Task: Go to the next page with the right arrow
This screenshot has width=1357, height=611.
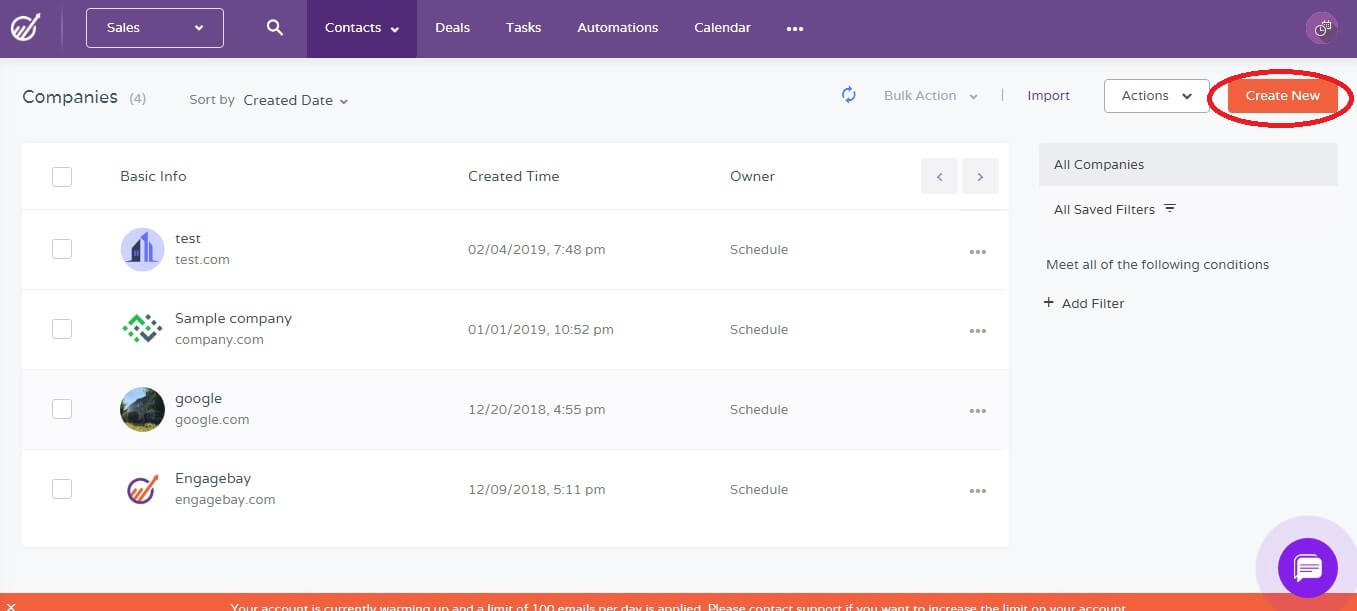Action: (x=980, y=175)
